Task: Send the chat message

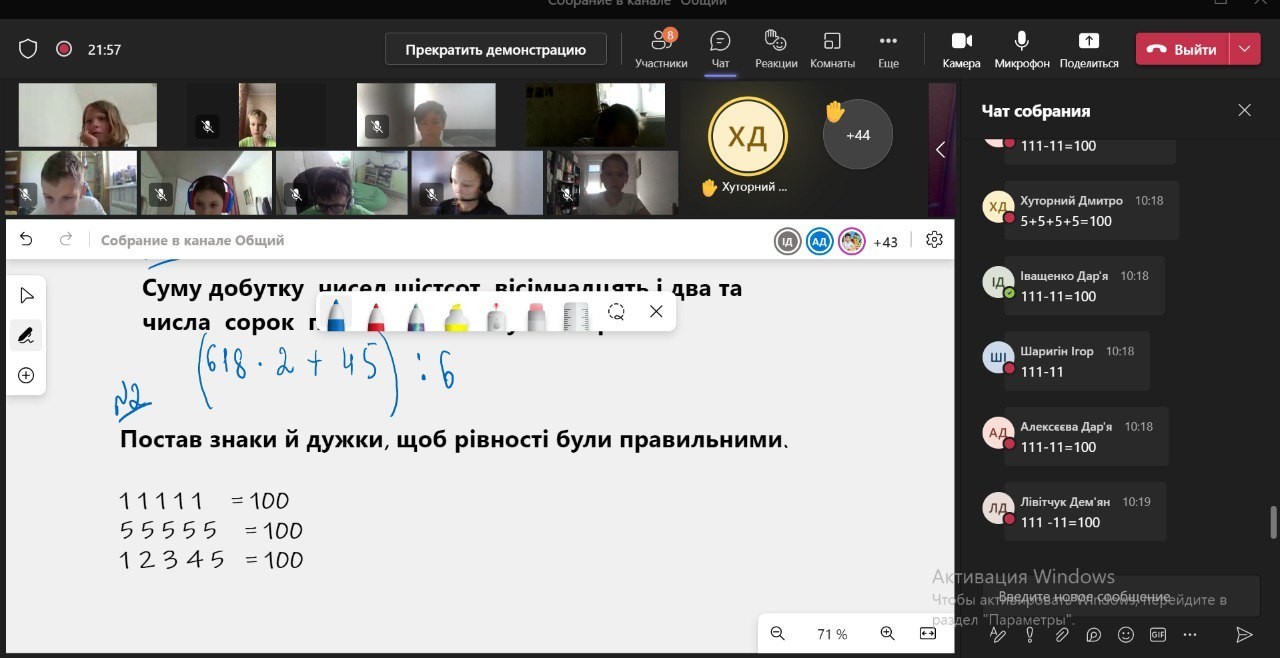Action: click(x=1244, y=634)
